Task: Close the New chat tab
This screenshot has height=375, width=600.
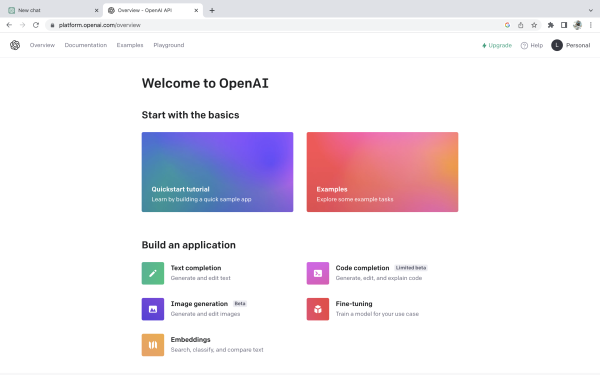Action: (x=96, y=10)
